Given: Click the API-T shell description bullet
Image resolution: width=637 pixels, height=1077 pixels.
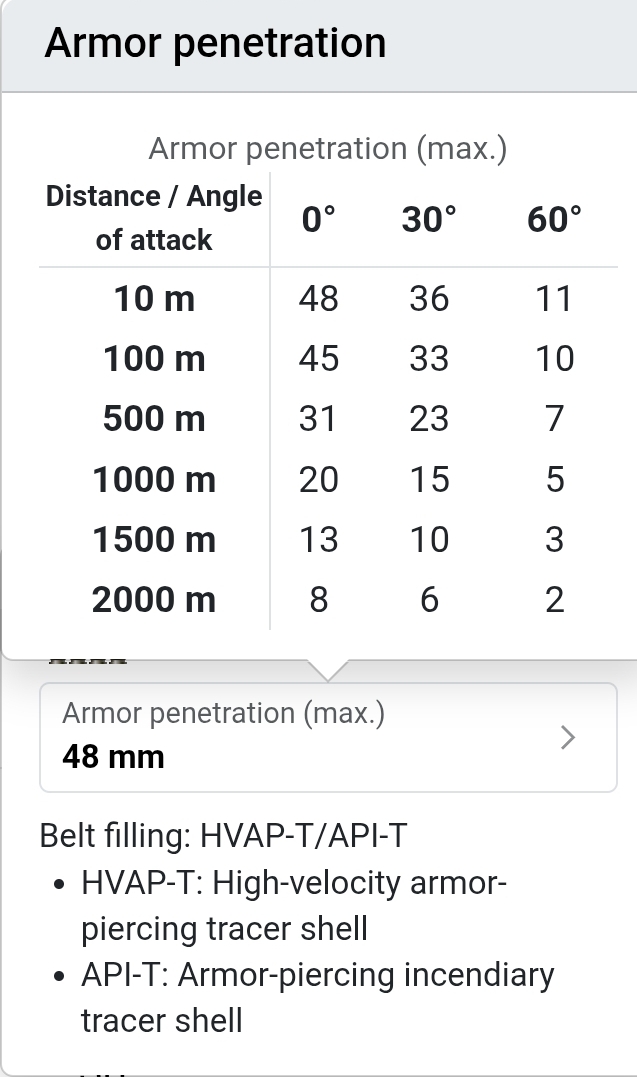Looking at the screenshot, I should coord(317,997).
